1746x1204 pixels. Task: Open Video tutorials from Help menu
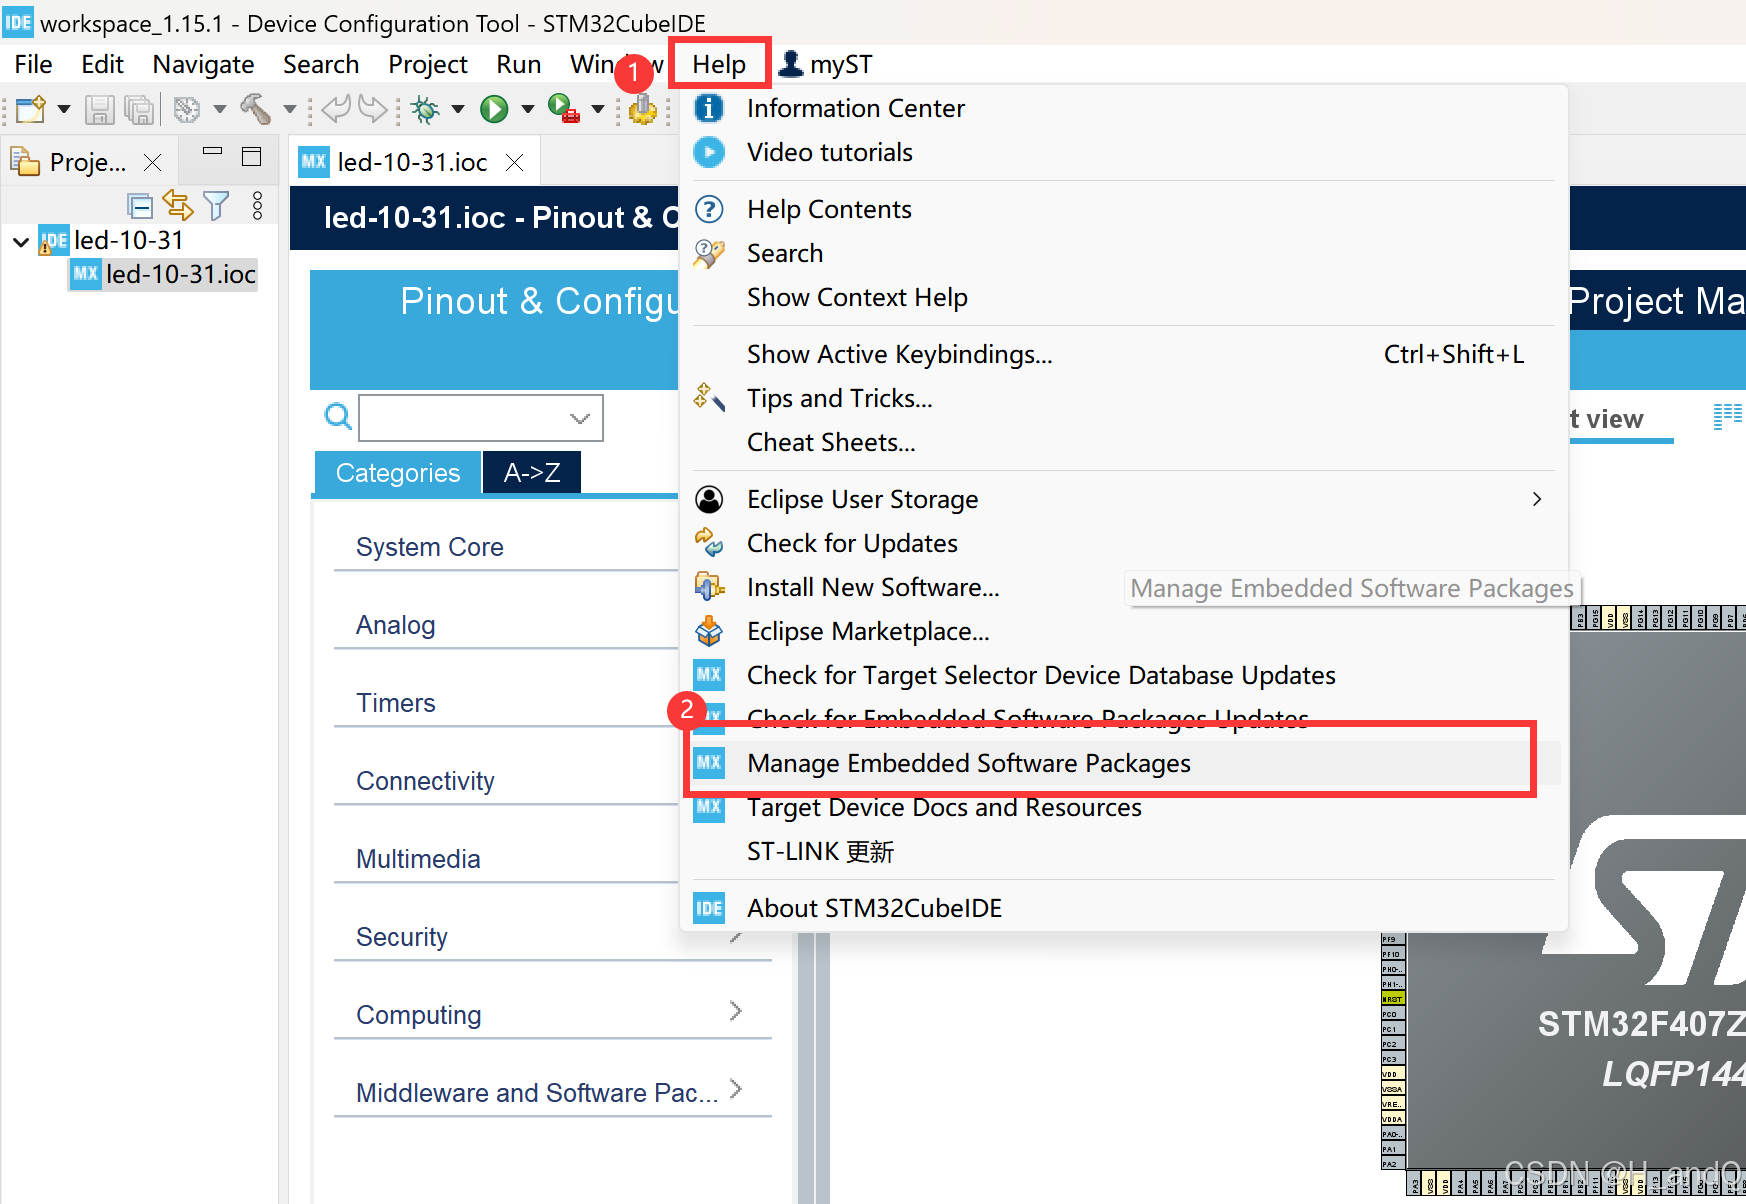[x=1123, y=152]
